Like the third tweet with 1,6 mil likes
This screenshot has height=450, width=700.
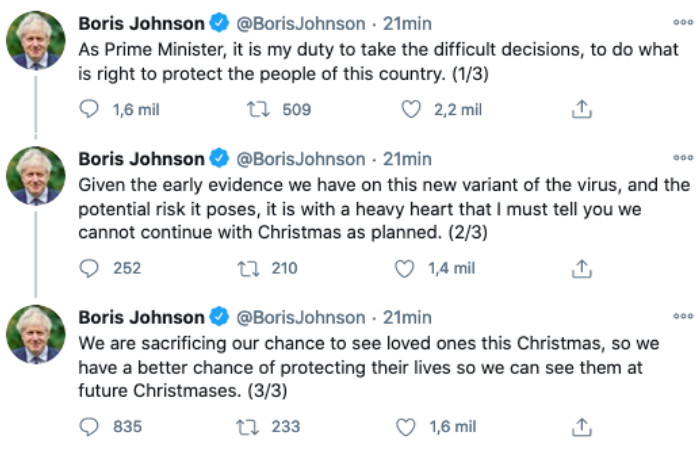[405, 426]
